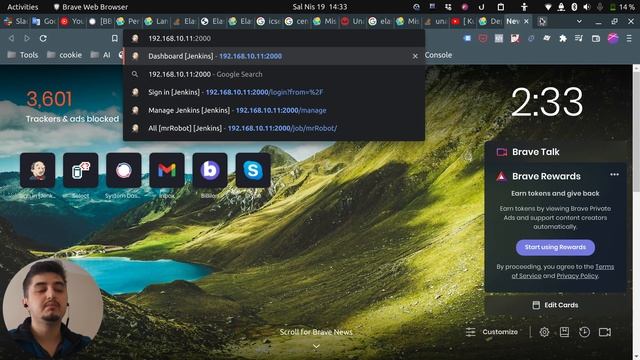Screen dimensions: 640x360
Task: Click the address bar showing 192.168.10.11:2000
Action: [273, 38]
